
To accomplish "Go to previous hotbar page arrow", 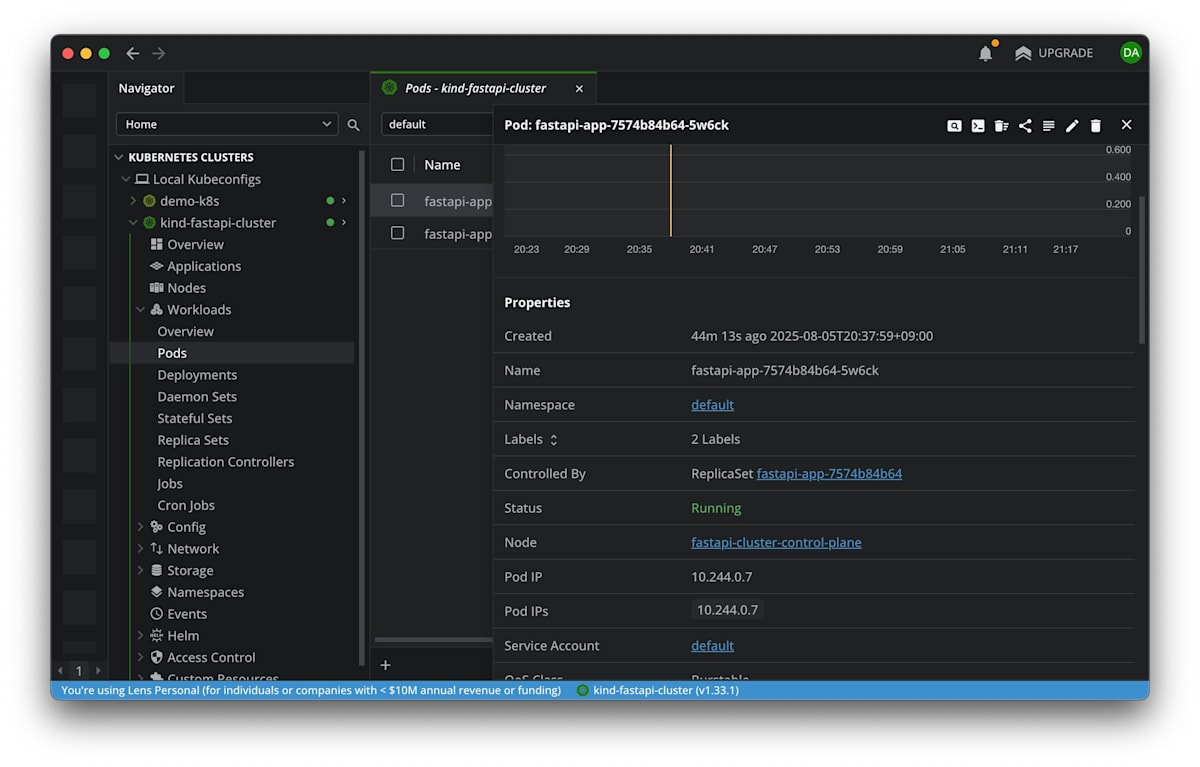I will [60, 671].
